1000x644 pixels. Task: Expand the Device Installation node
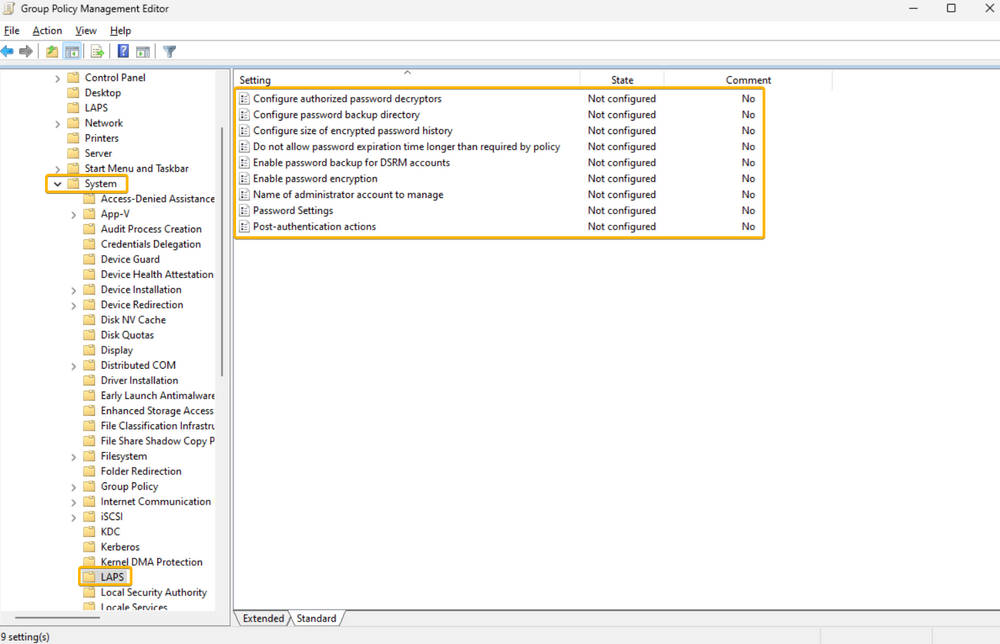72,289
